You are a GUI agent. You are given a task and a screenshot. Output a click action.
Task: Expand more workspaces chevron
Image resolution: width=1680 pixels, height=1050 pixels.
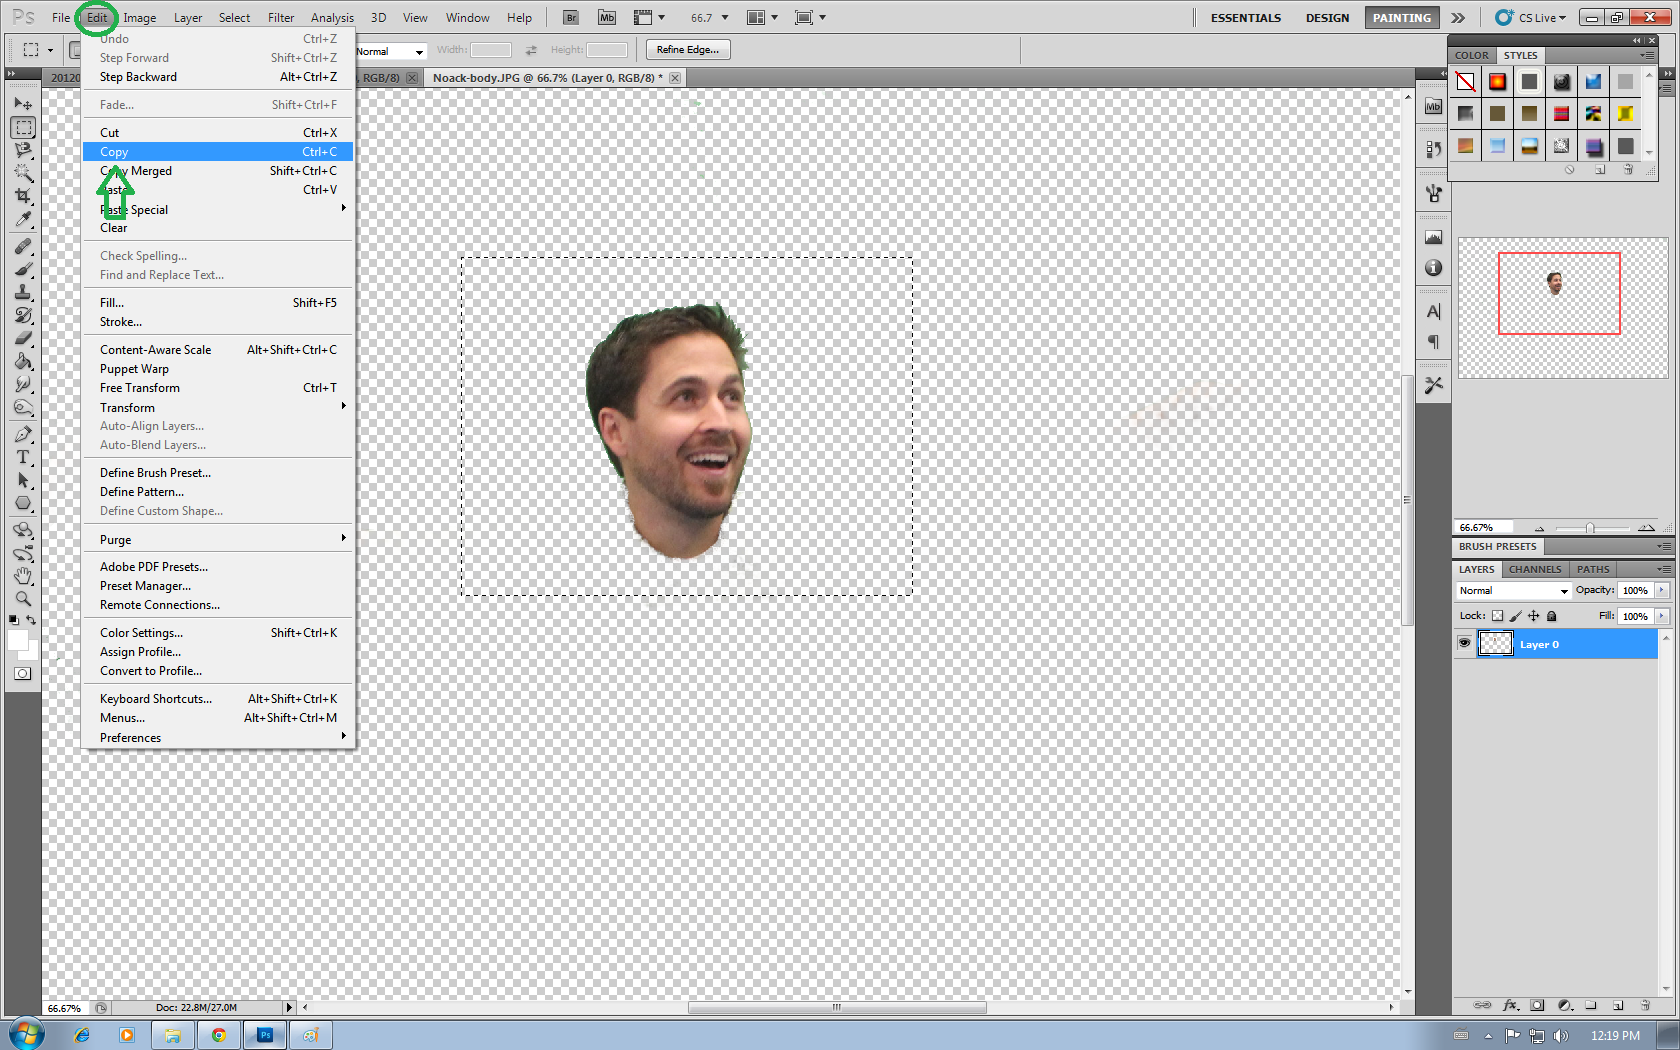1458,17
